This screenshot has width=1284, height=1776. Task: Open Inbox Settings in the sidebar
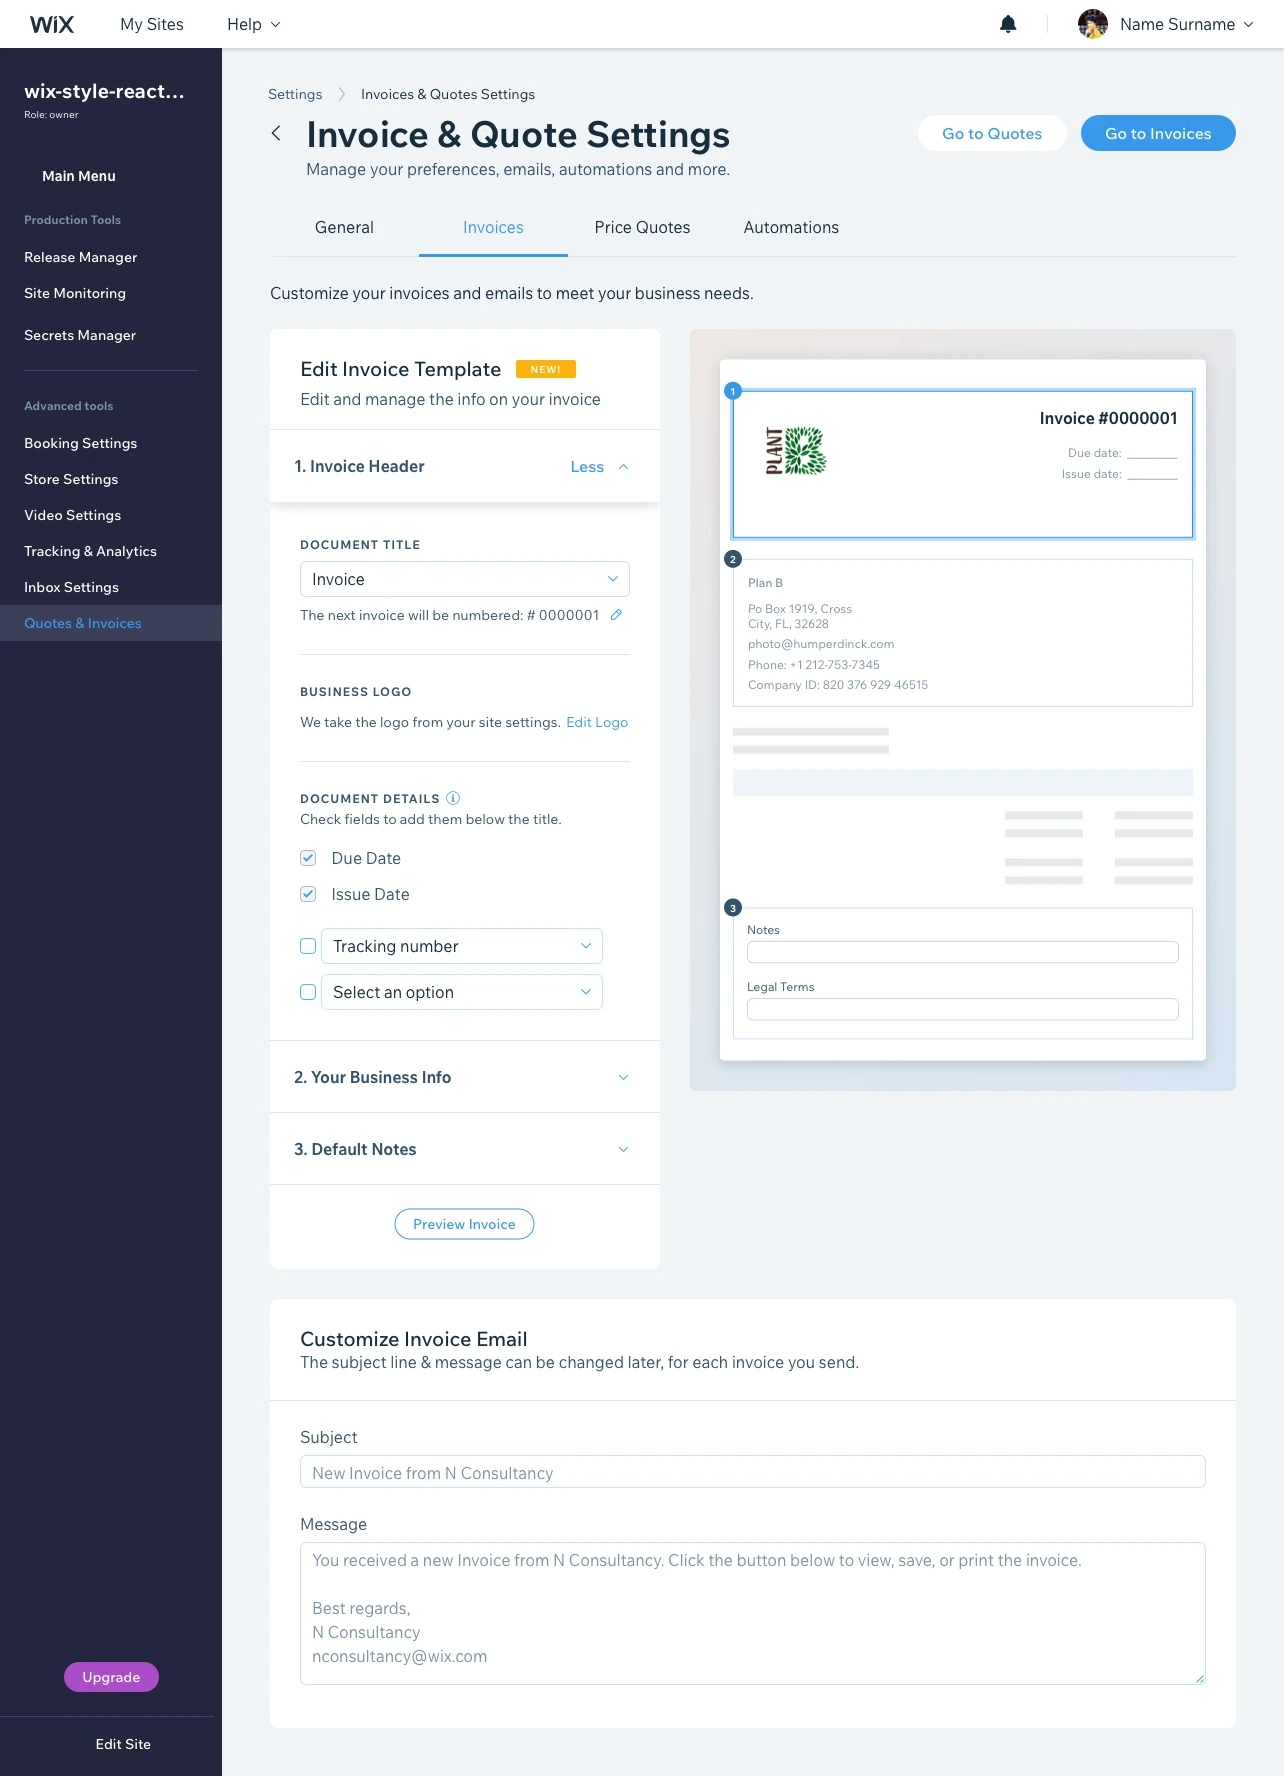click(x=72, y=587)
